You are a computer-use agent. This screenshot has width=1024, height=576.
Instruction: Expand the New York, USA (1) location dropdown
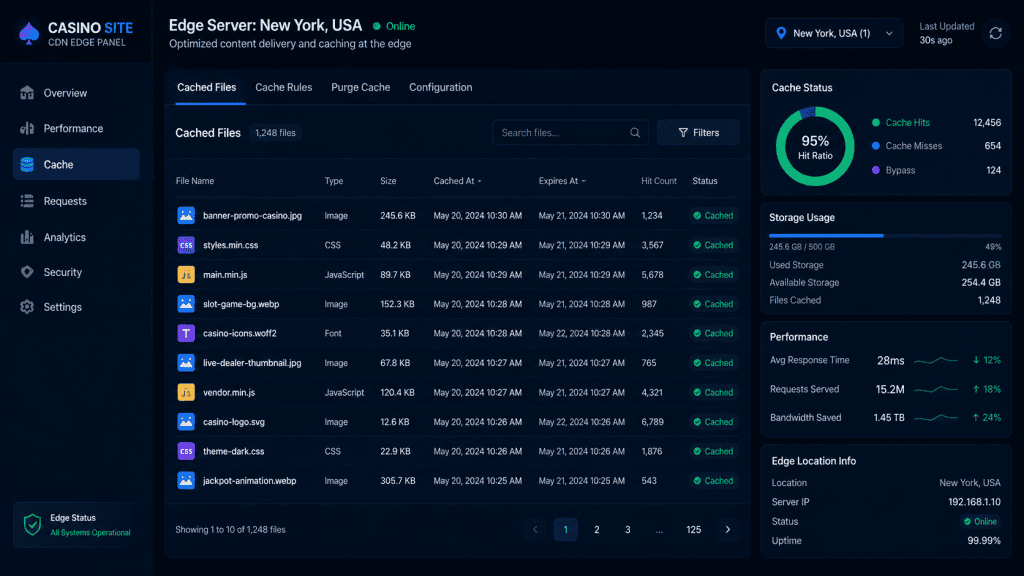click(x=834, y=33)
